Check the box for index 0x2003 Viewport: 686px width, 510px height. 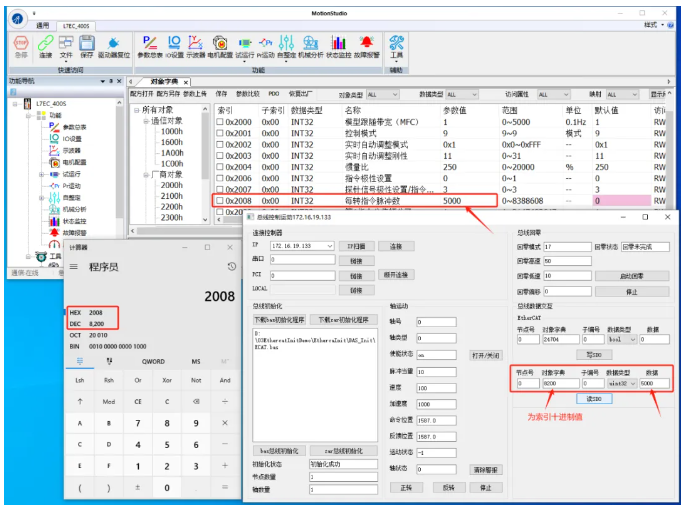(x=220, y=156)
